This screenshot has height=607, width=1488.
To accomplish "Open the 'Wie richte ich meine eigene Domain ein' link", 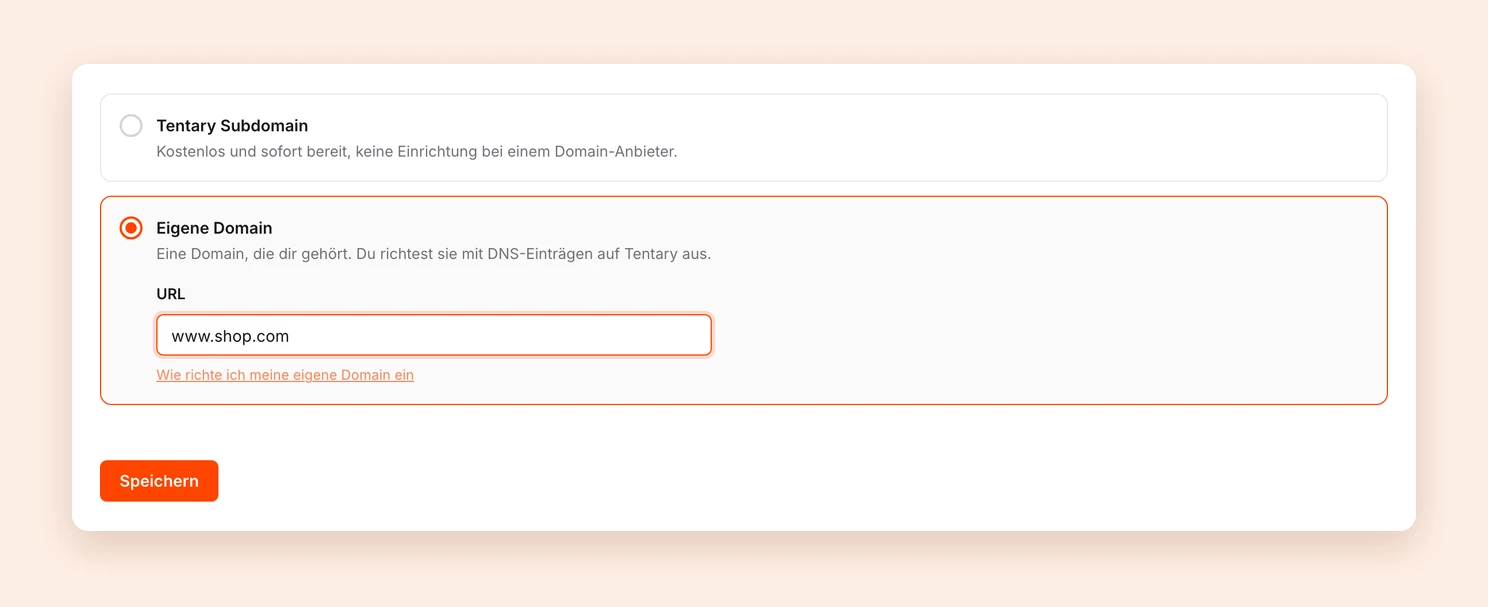I will (x=285, y=375).
